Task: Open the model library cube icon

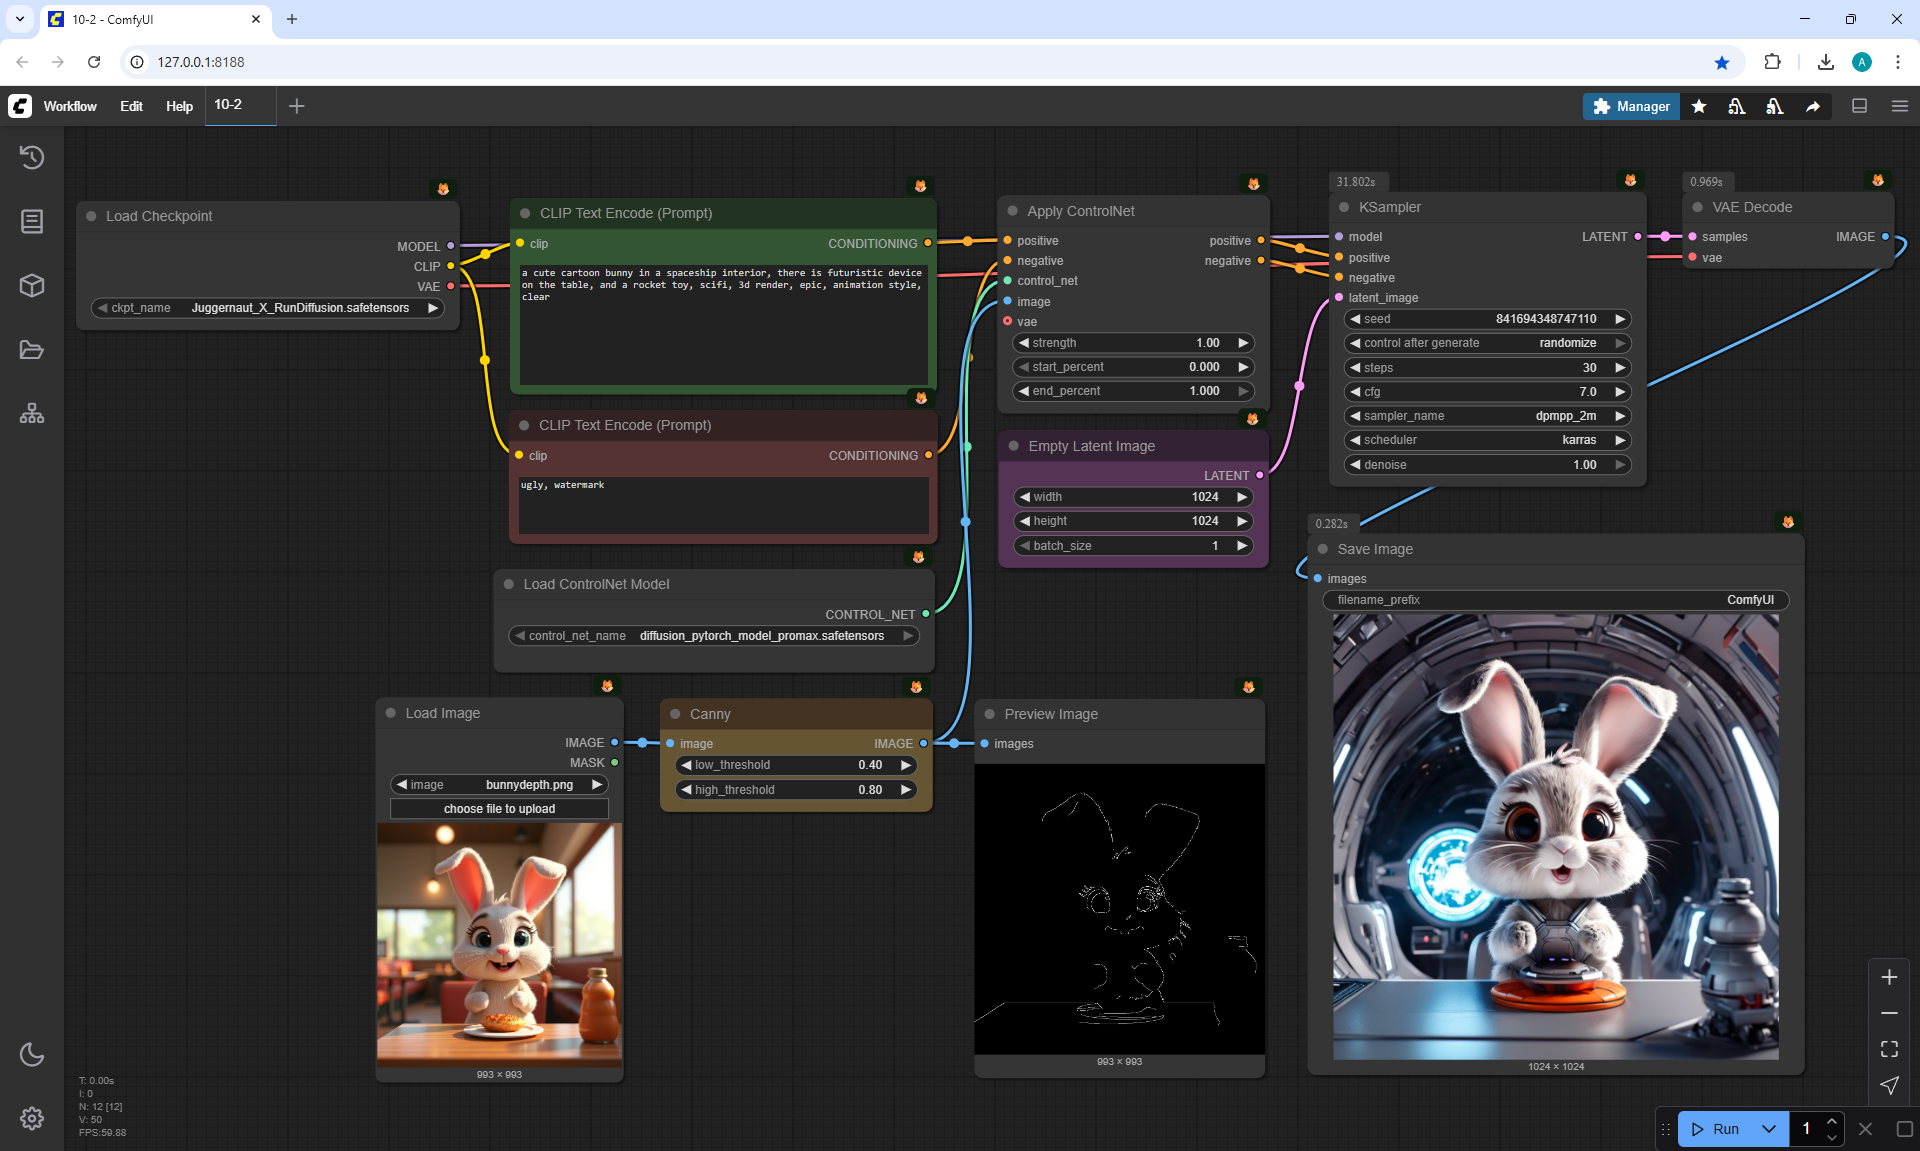Action: click(x=32, y=286)
